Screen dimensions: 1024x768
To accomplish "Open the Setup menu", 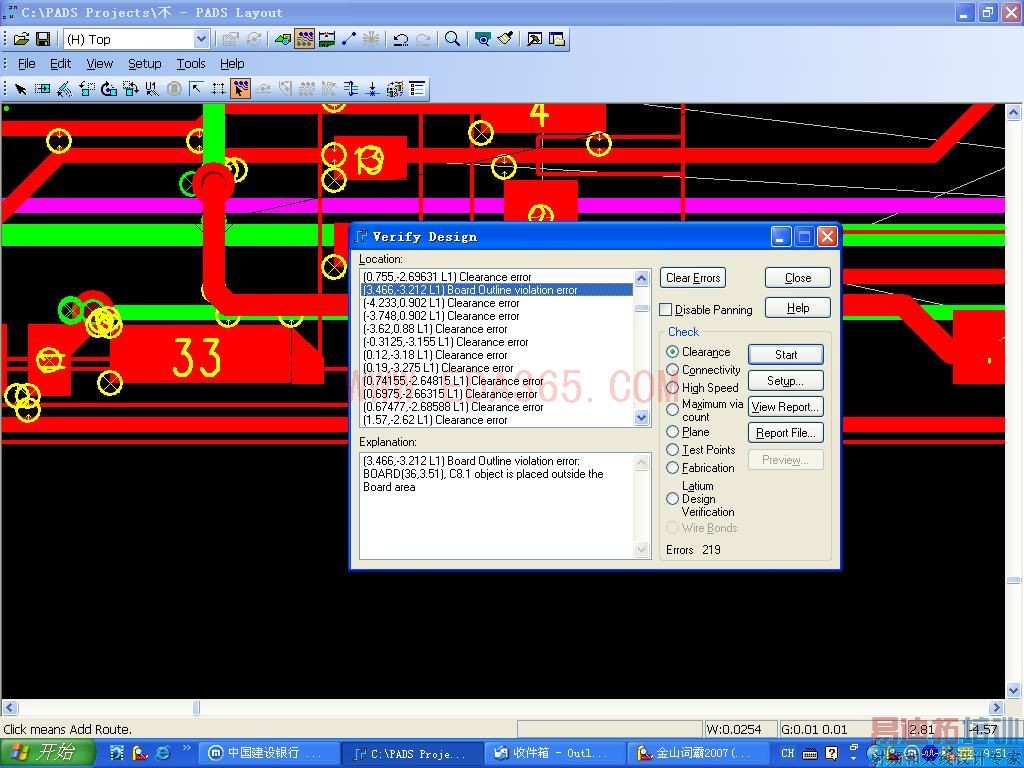I will [144, 63].
